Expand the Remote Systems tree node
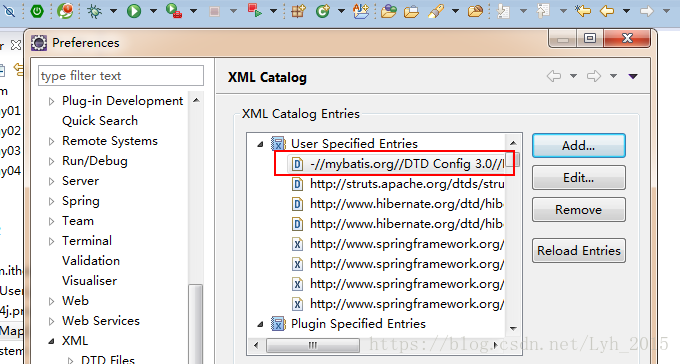The height and width of the screenshot is (364, 680). point(52,141)
